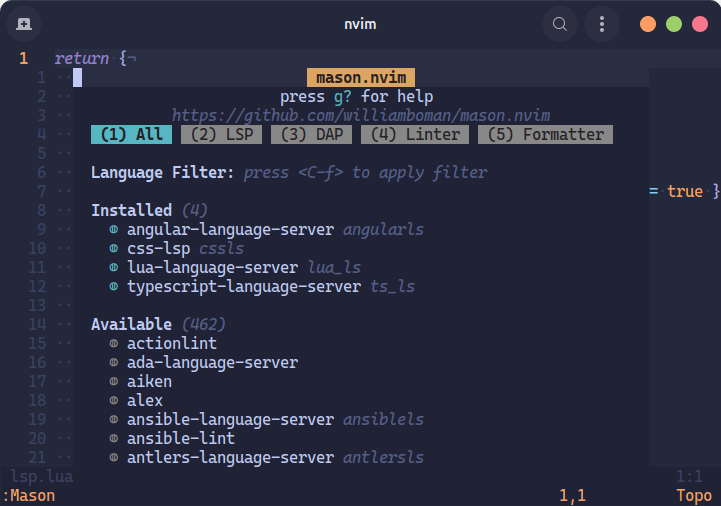Click the 1,1 cursor position indicator
This screenshot has height=506, width=721.
coord(572,496)
